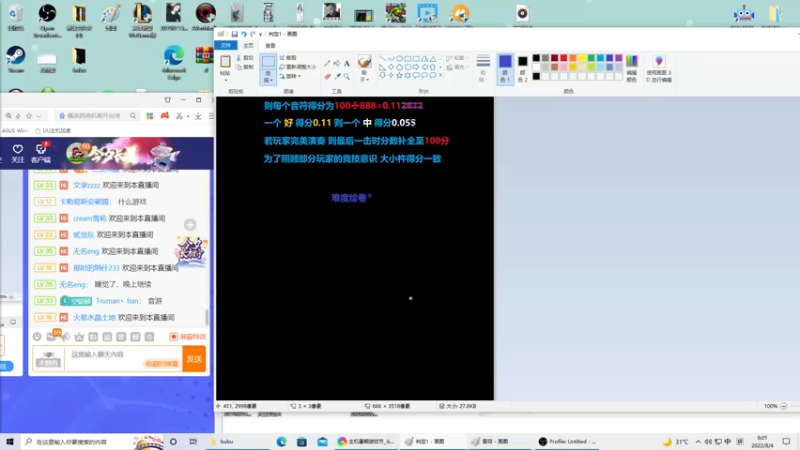The width and height of the screenshot is (800, 450).
Task: Click username 无名eng chat message
Action: [x=73, y=284]
